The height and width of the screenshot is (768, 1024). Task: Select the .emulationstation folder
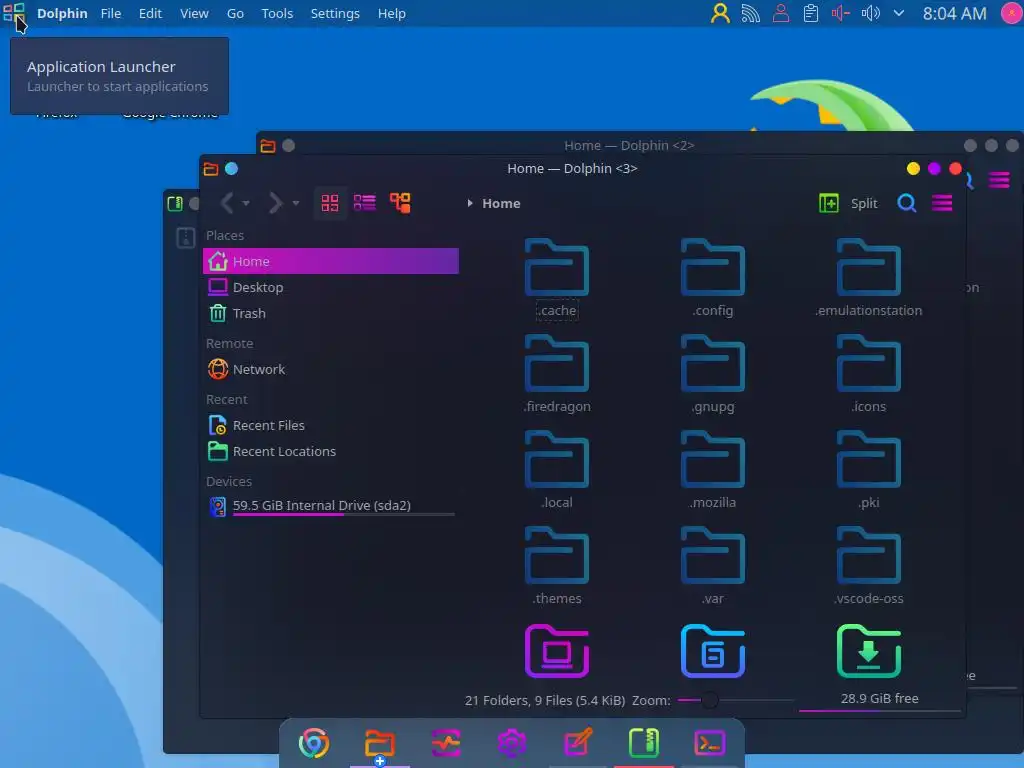869,278
